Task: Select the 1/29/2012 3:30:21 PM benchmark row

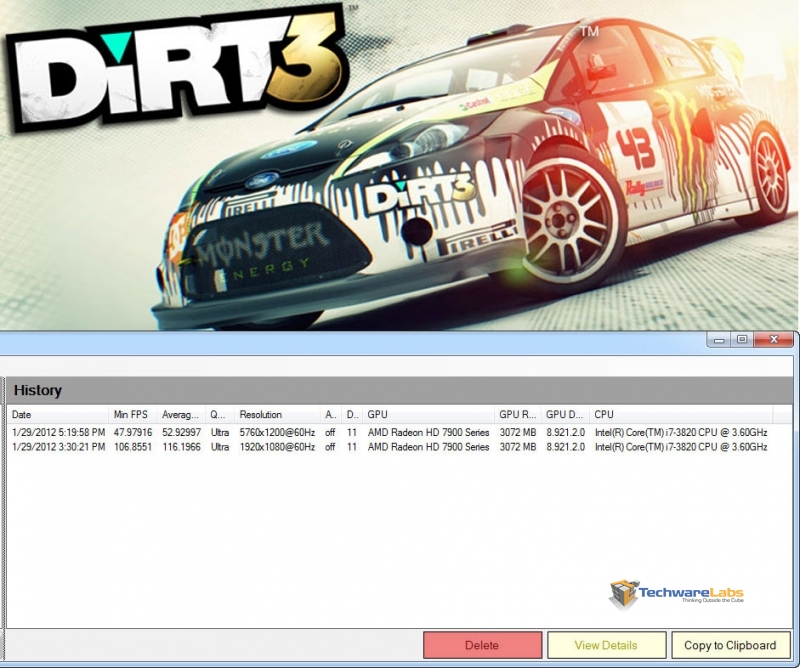Action: point(390,447)
